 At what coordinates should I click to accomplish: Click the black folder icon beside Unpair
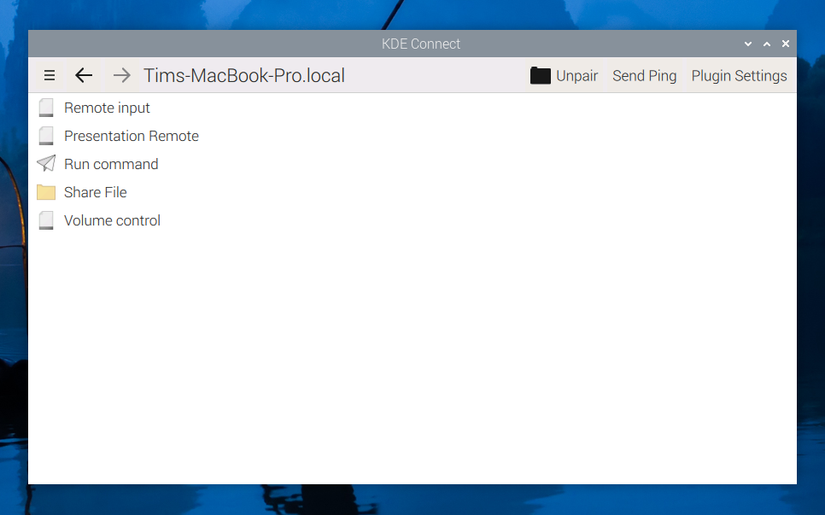point(541,76)
